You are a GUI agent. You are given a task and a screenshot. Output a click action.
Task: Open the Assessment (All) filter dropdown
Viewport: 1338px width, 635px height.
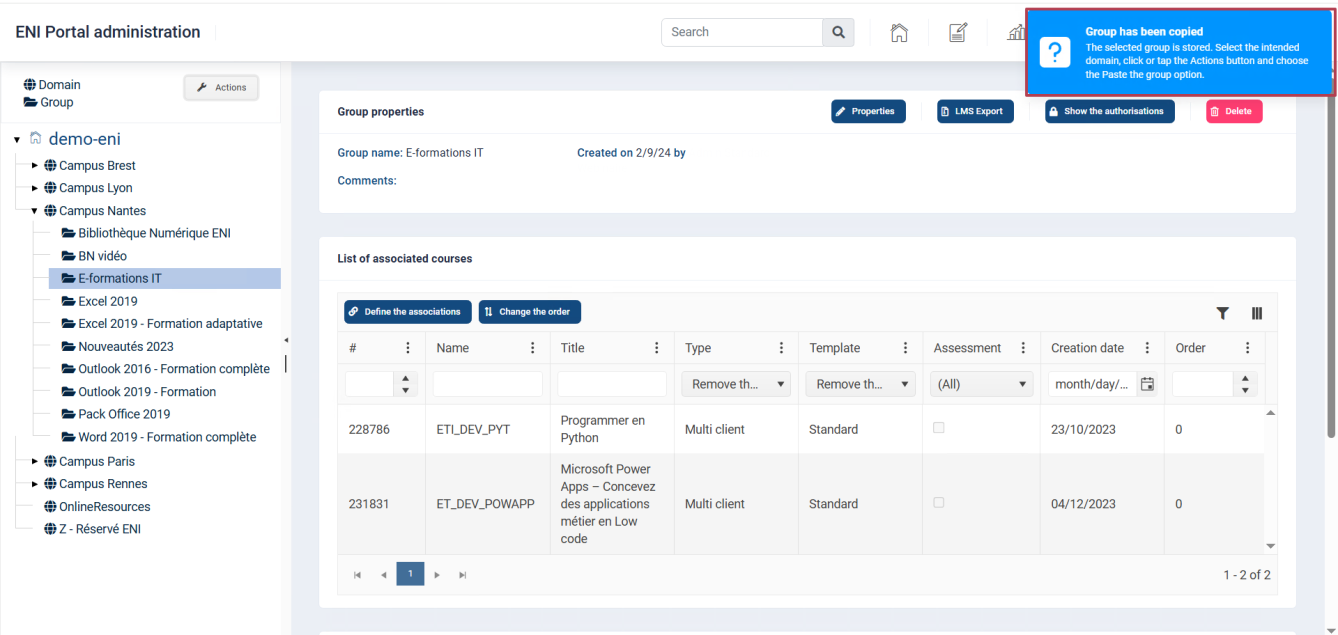tap(981, 384)
